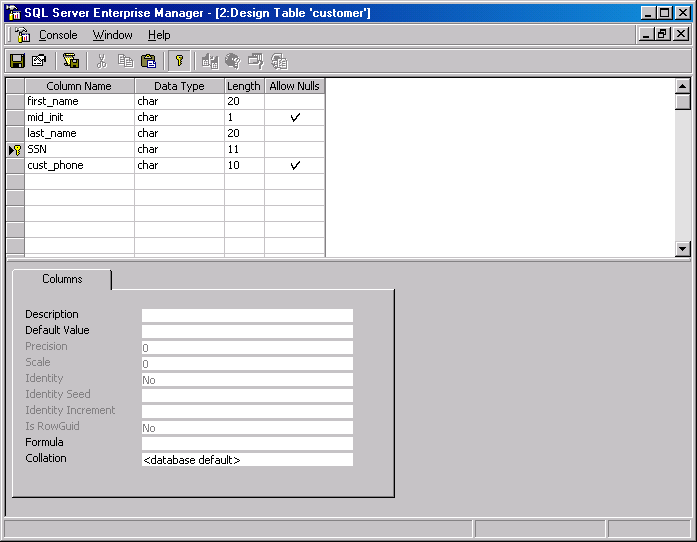Open the Window menu
This screenshot has height=542, width=697.
coord(112,35)
